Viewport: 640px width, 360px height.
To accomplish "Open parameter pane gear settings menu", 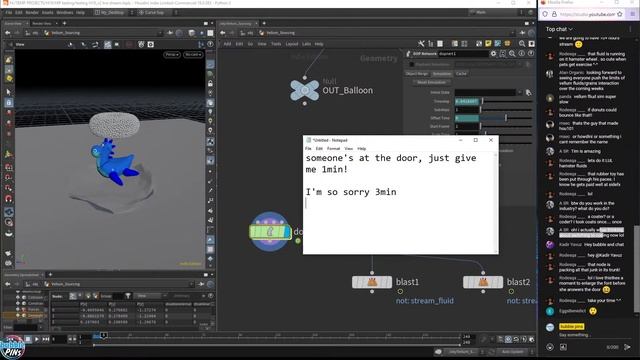I will tap(493, 53).
